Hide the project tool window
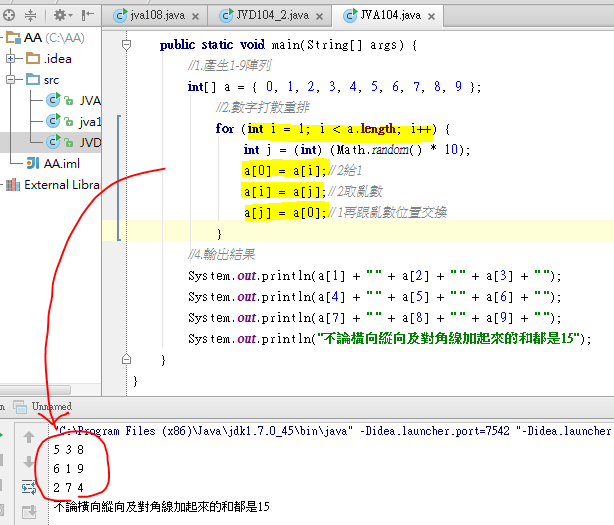The width and height of the screenshot is (614, 525). (87, 16)
